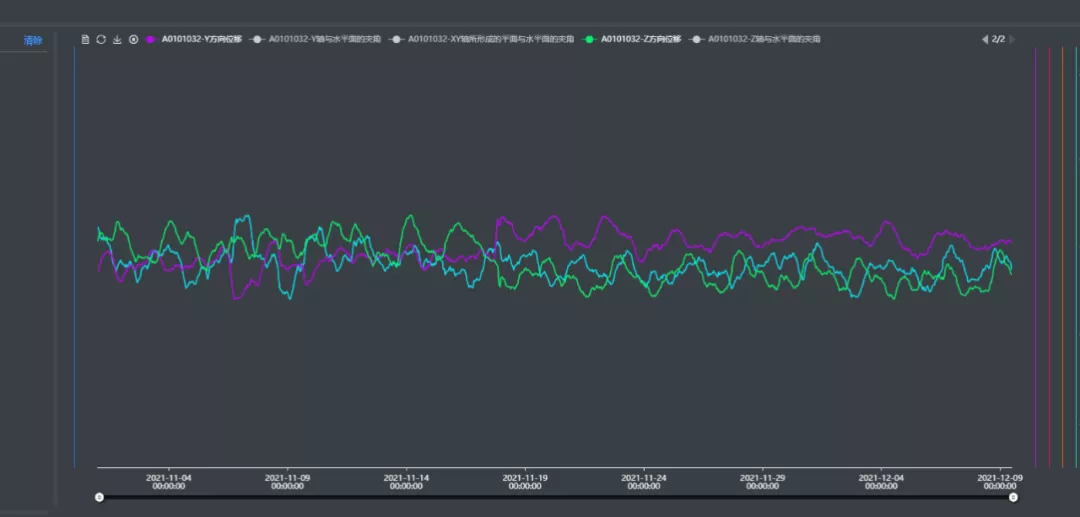Click the right zoom slider handle

(1013, 496)
